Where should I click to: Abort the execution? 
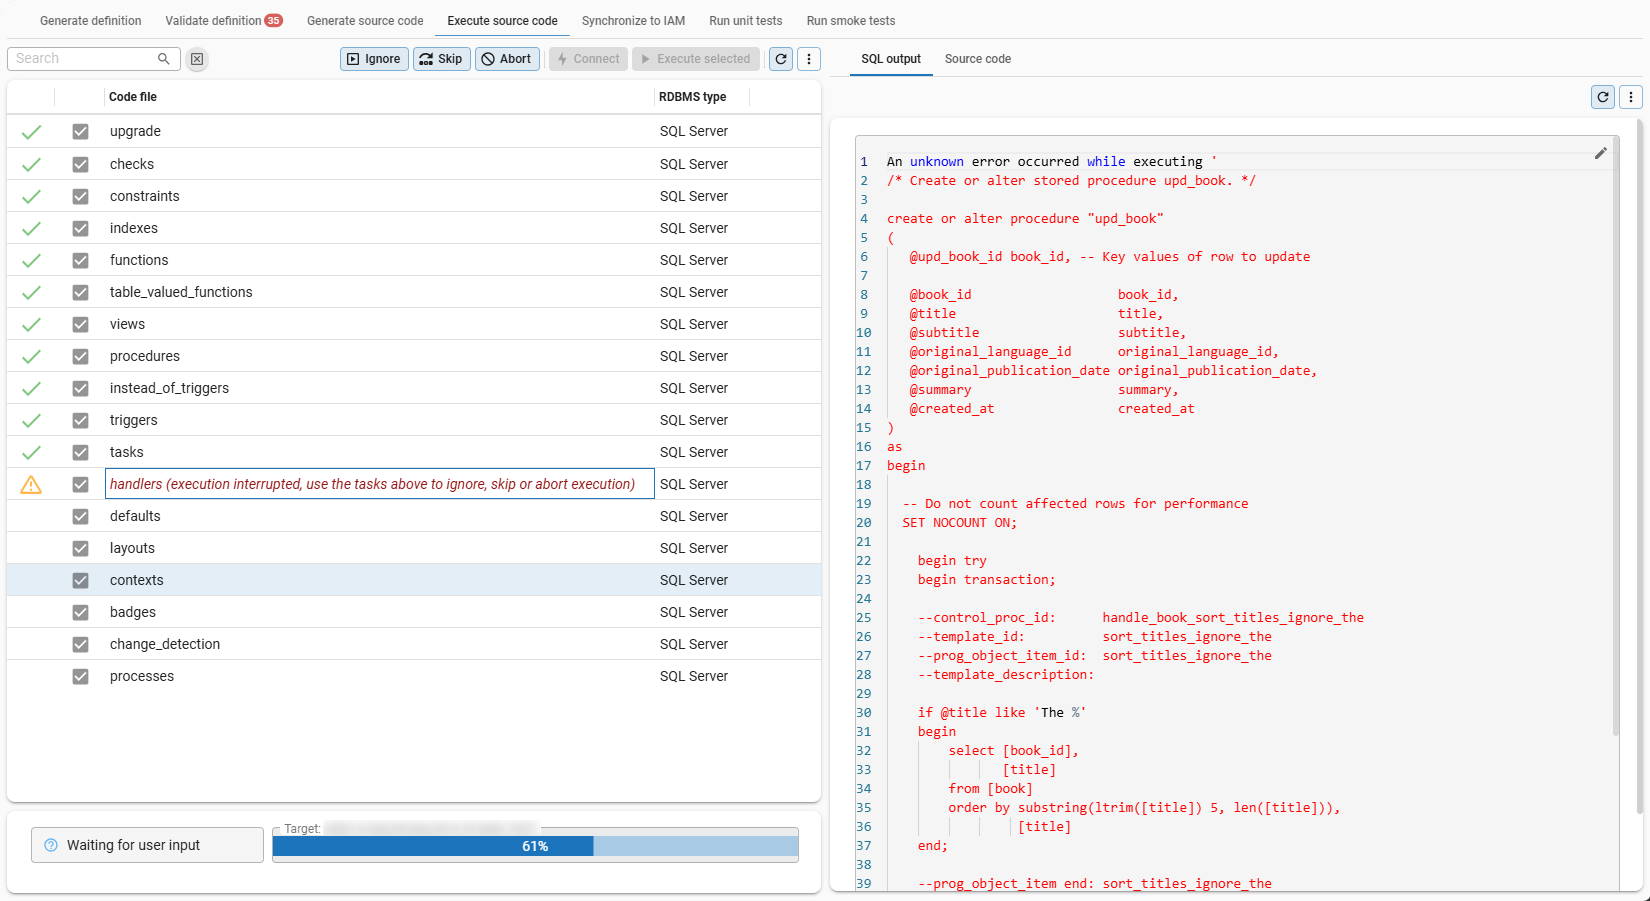[x=507, y=59]
